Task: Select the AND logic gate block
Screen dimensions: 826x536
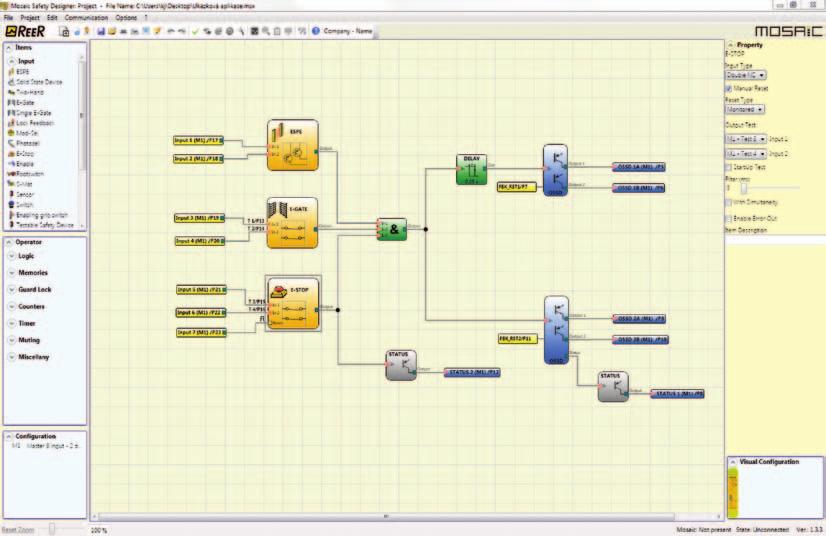Action: tap(392, 229)
